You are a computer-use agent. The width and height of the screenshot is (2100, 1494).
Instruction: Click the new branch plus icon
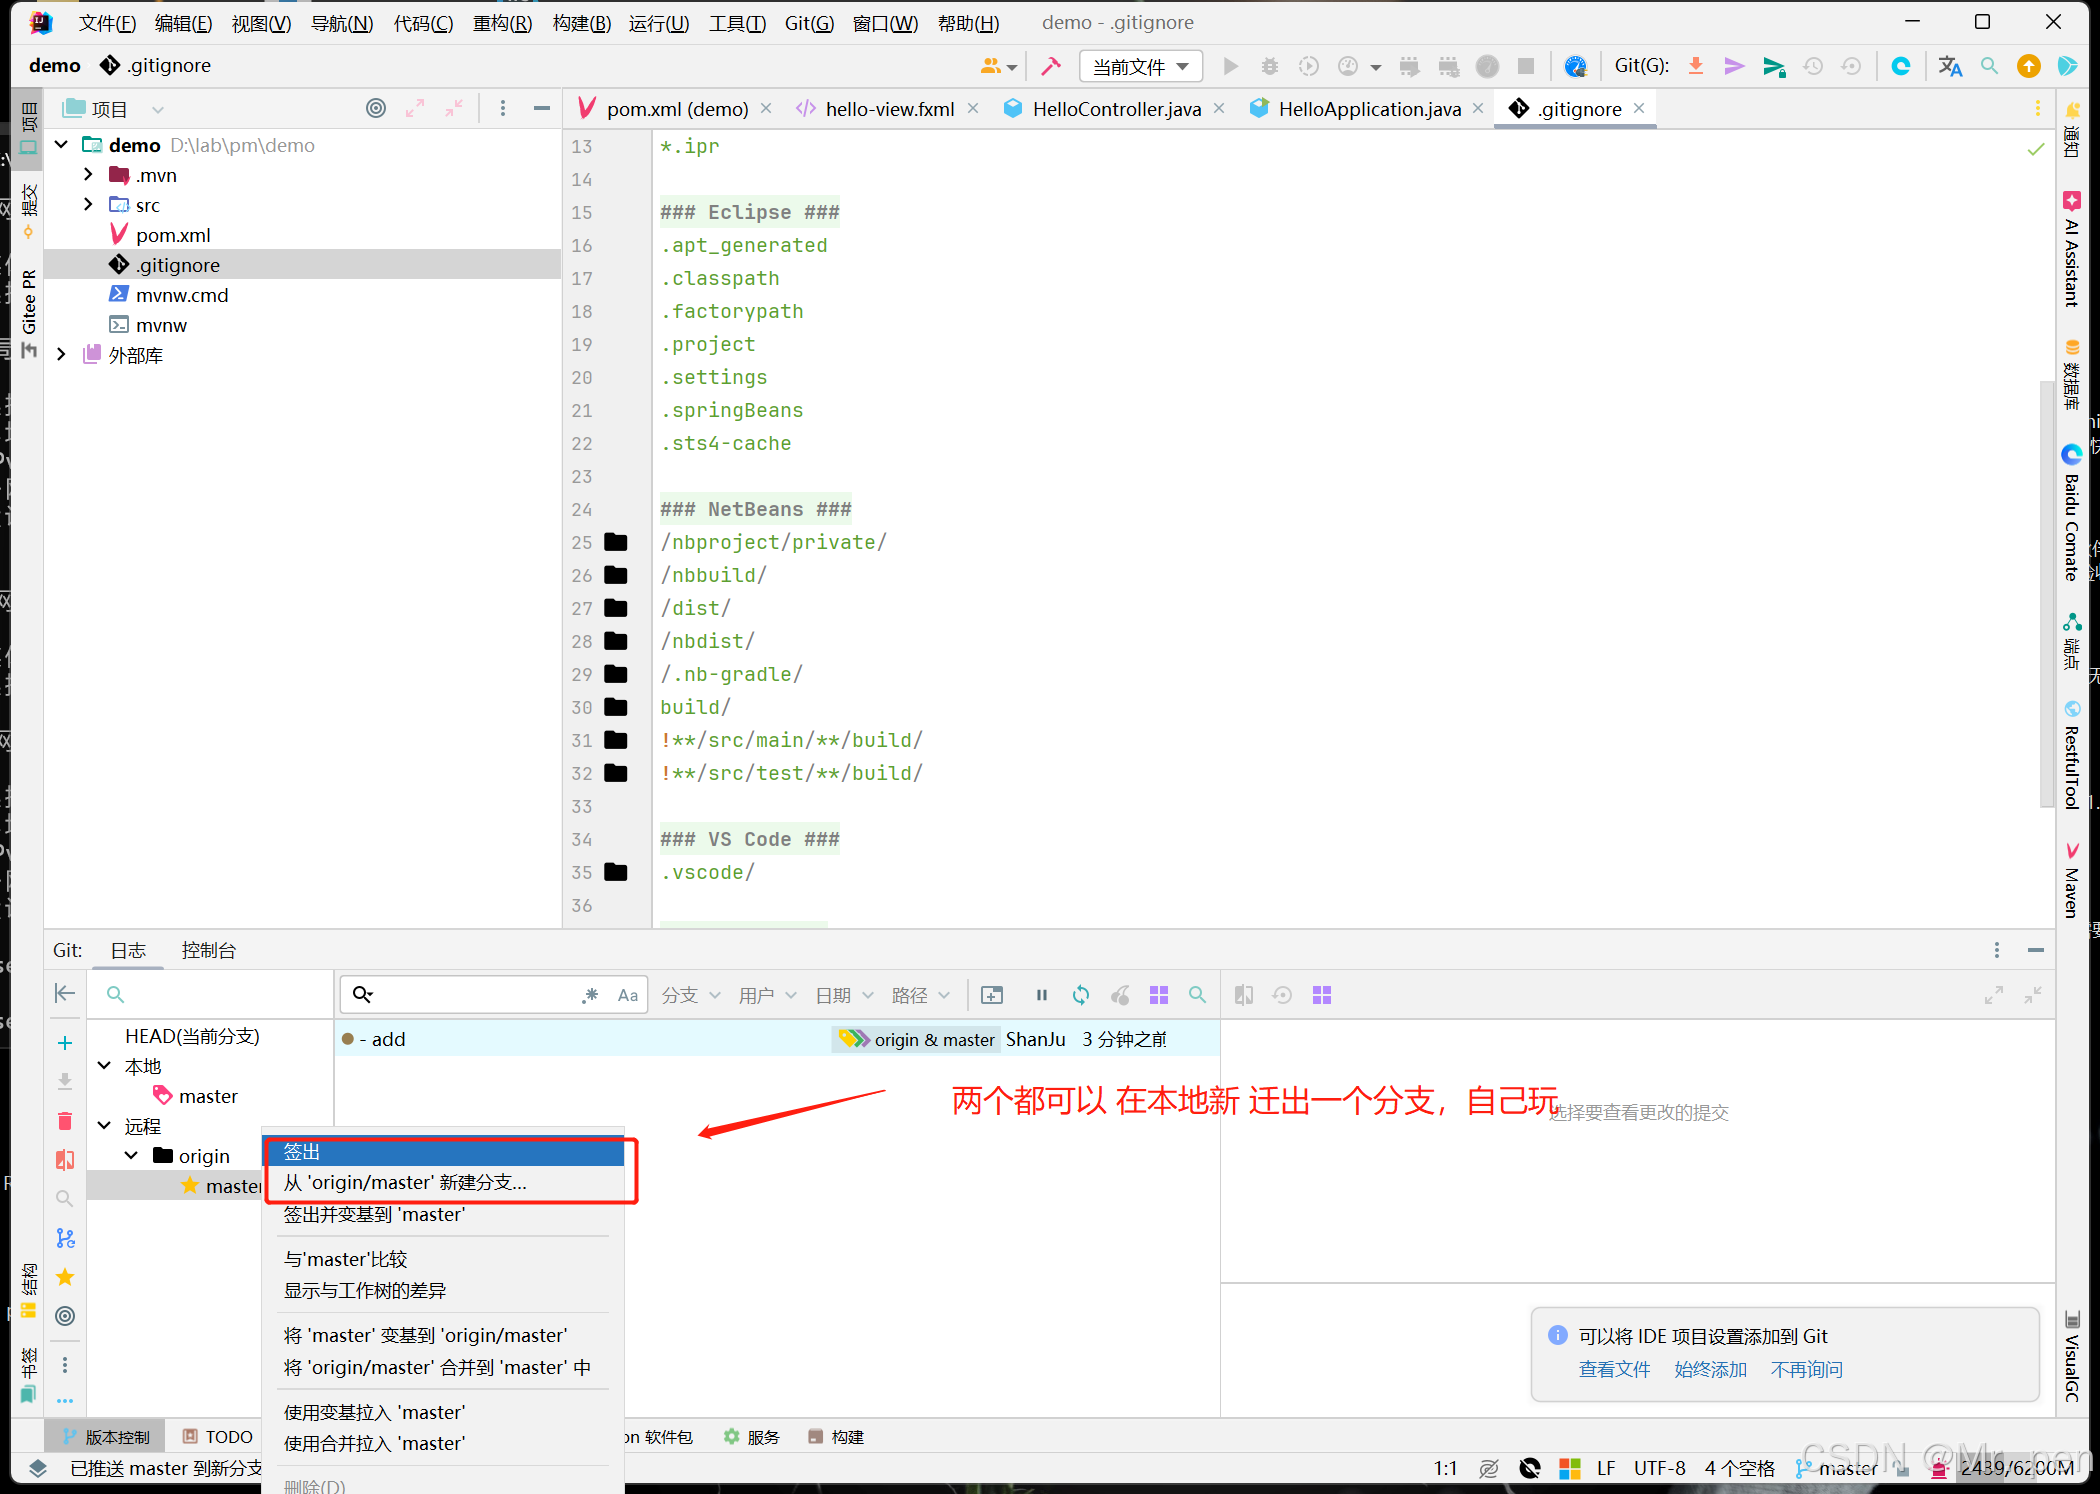65,1043
